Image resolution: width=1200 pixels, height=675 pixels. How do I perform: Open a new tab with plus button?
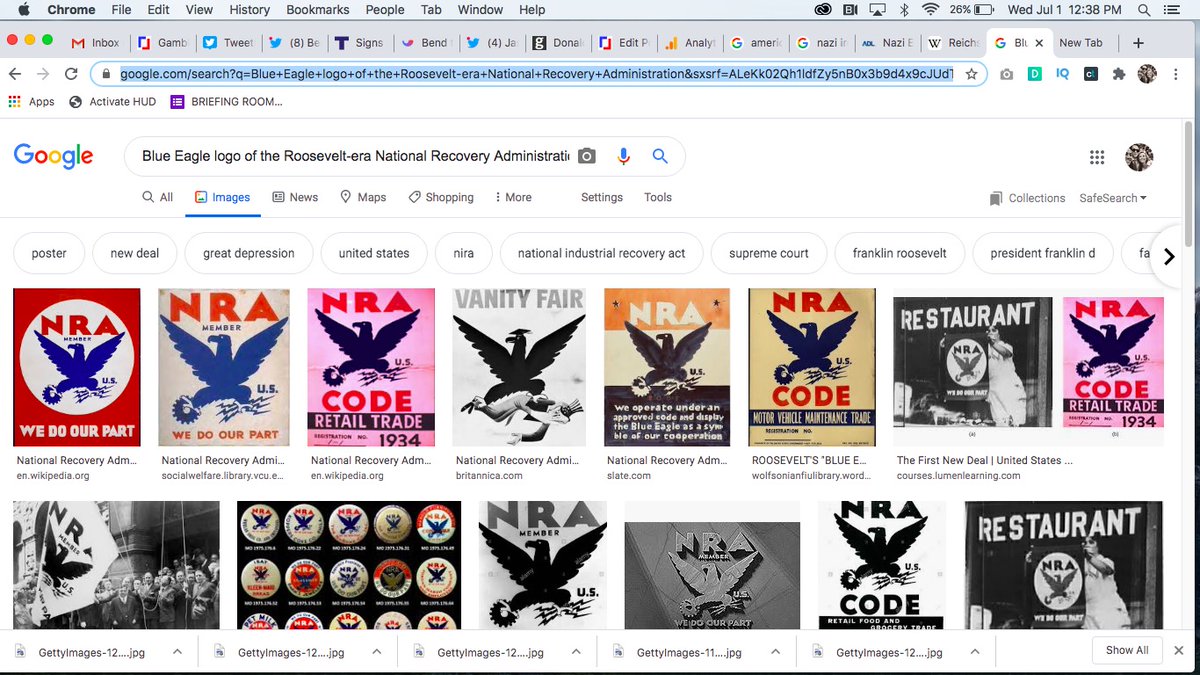[x=1138, y=42]
